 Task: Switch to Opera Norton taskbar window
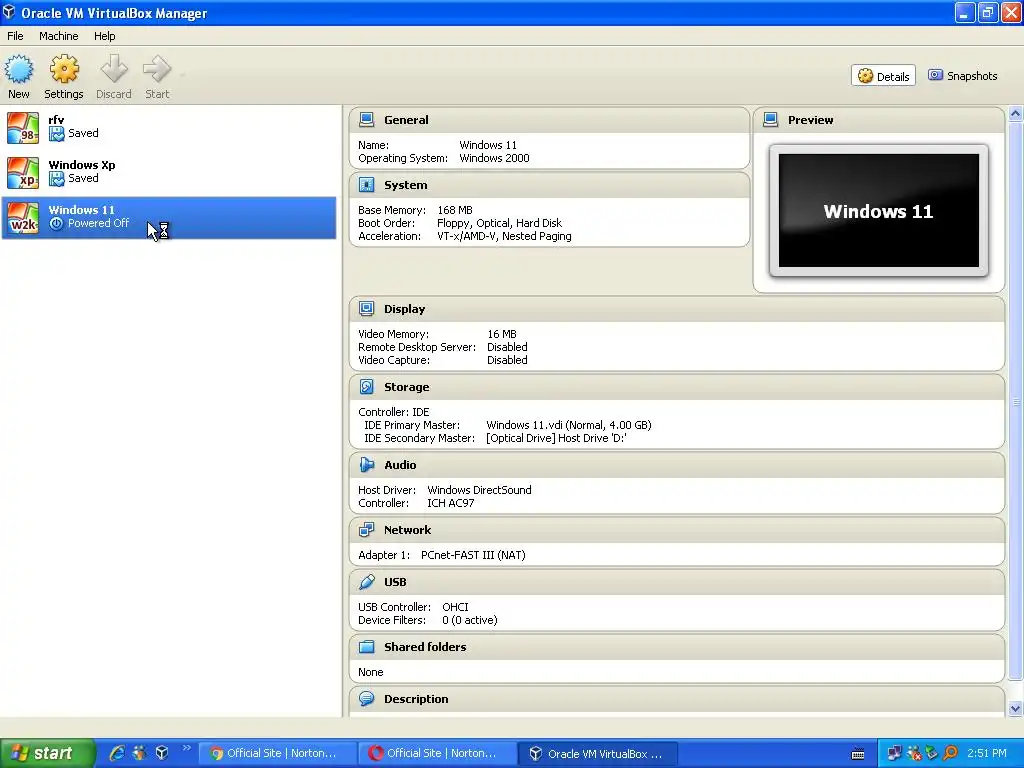[436, 753]
